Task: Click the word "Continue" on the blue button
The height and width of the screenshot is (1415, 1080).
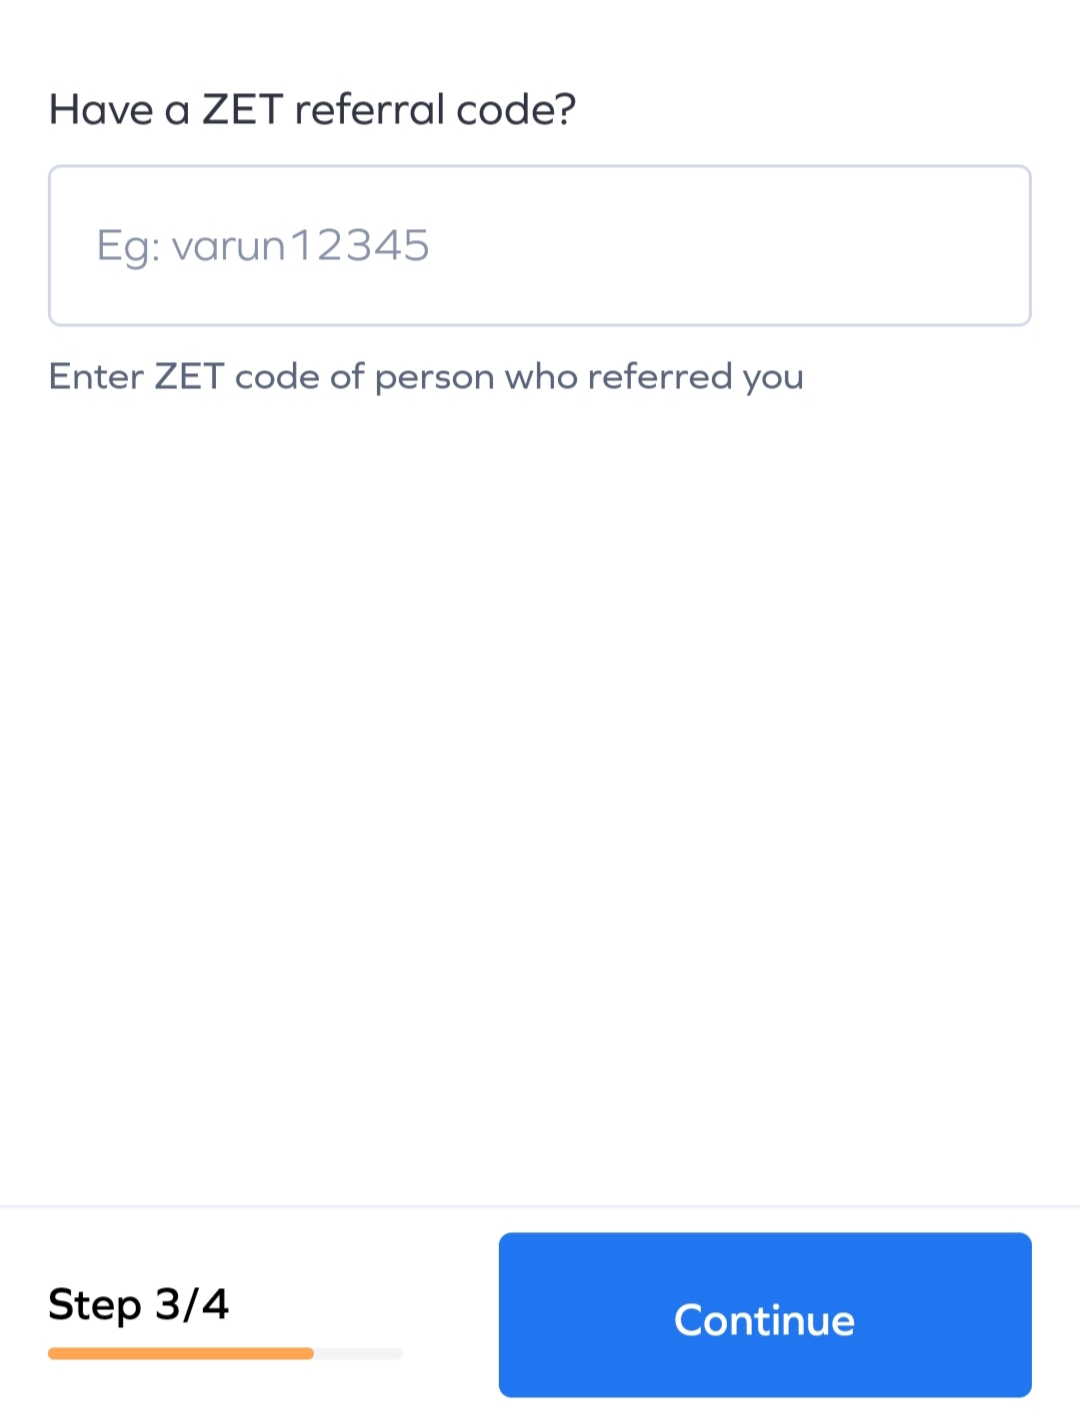Action: coord(765,1320)
